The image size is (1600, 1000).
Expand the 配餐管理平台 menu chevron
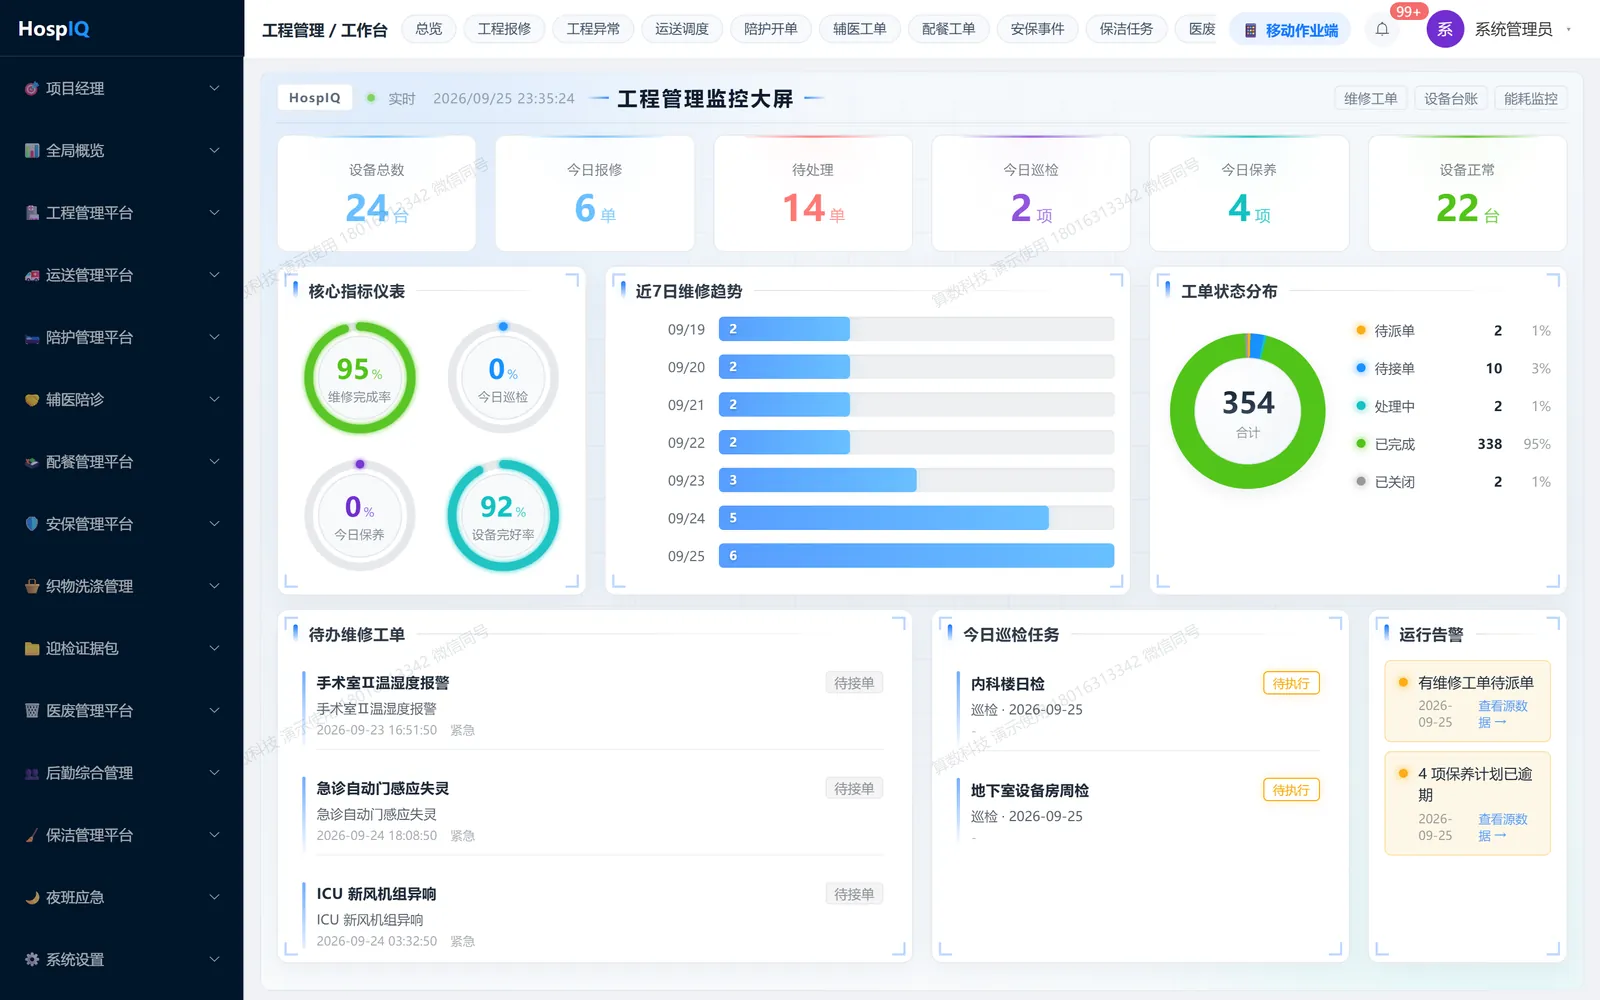pos(214,462)
